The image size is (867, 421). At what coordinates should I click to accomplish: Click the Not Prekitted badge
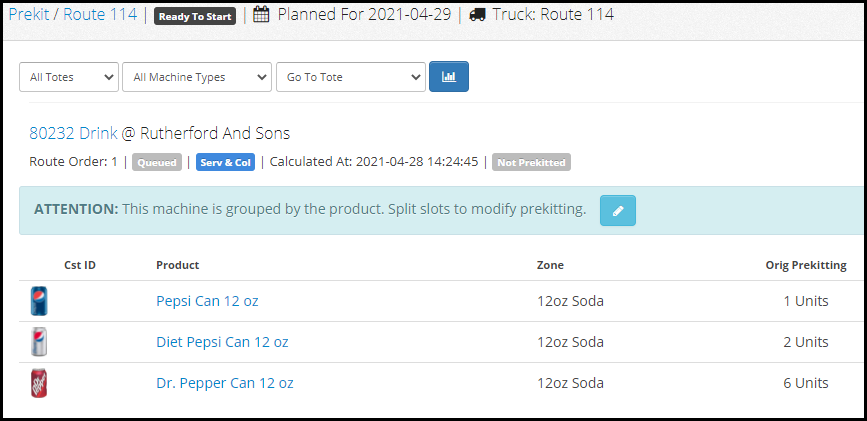pos(531,163)
